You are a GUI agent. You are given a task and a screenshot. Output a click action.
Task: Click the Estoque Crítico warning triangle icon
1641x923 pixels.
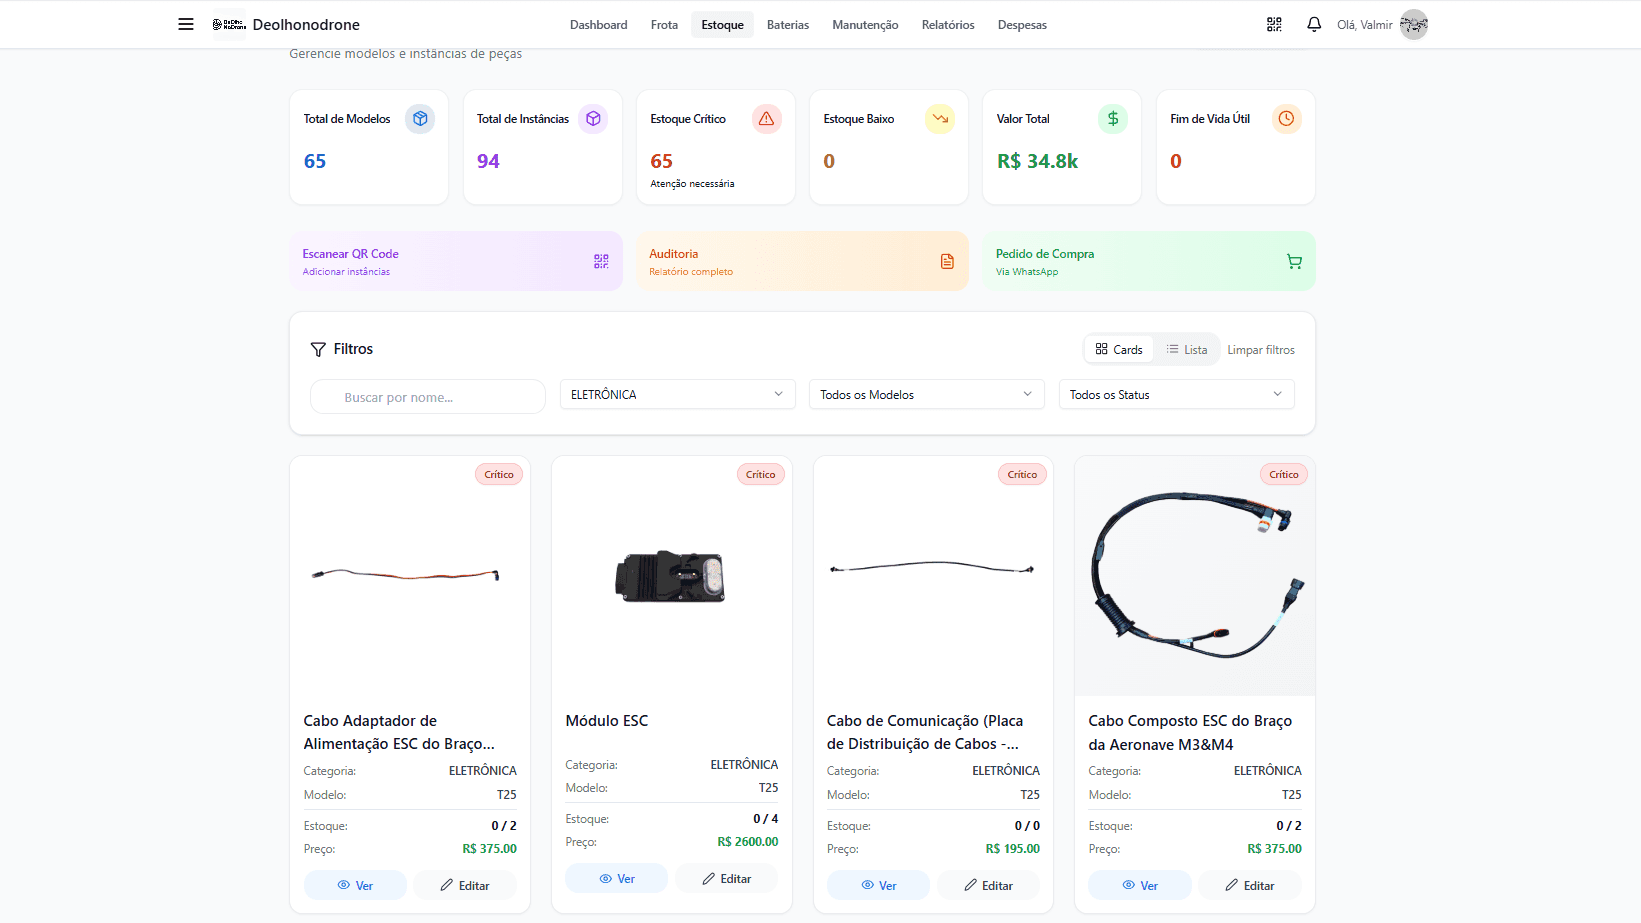tap(766, 119)
